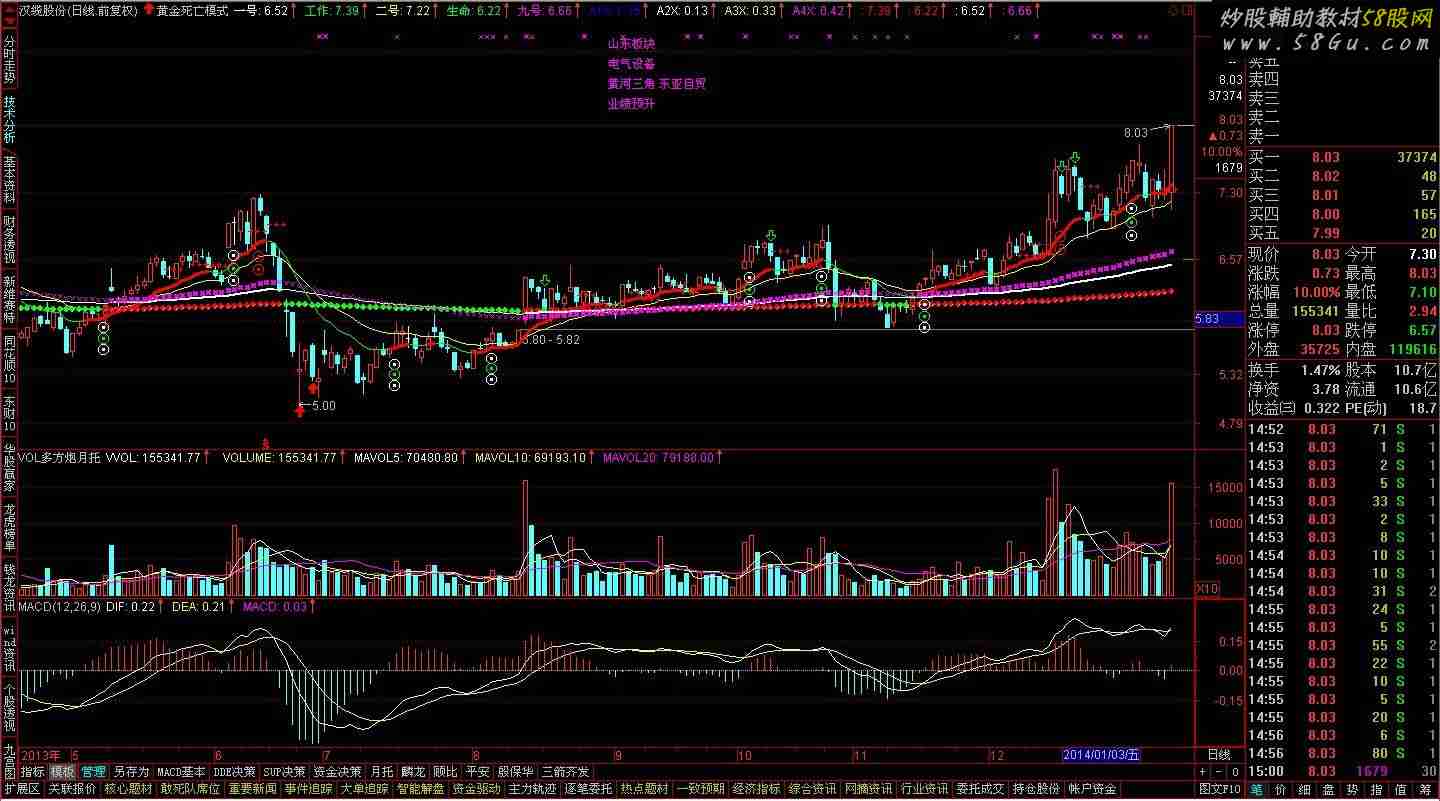The width and height of the screenshot is (1440, 801).
Task: Switch to the 委托成交 tab
Action: (980, 789)
